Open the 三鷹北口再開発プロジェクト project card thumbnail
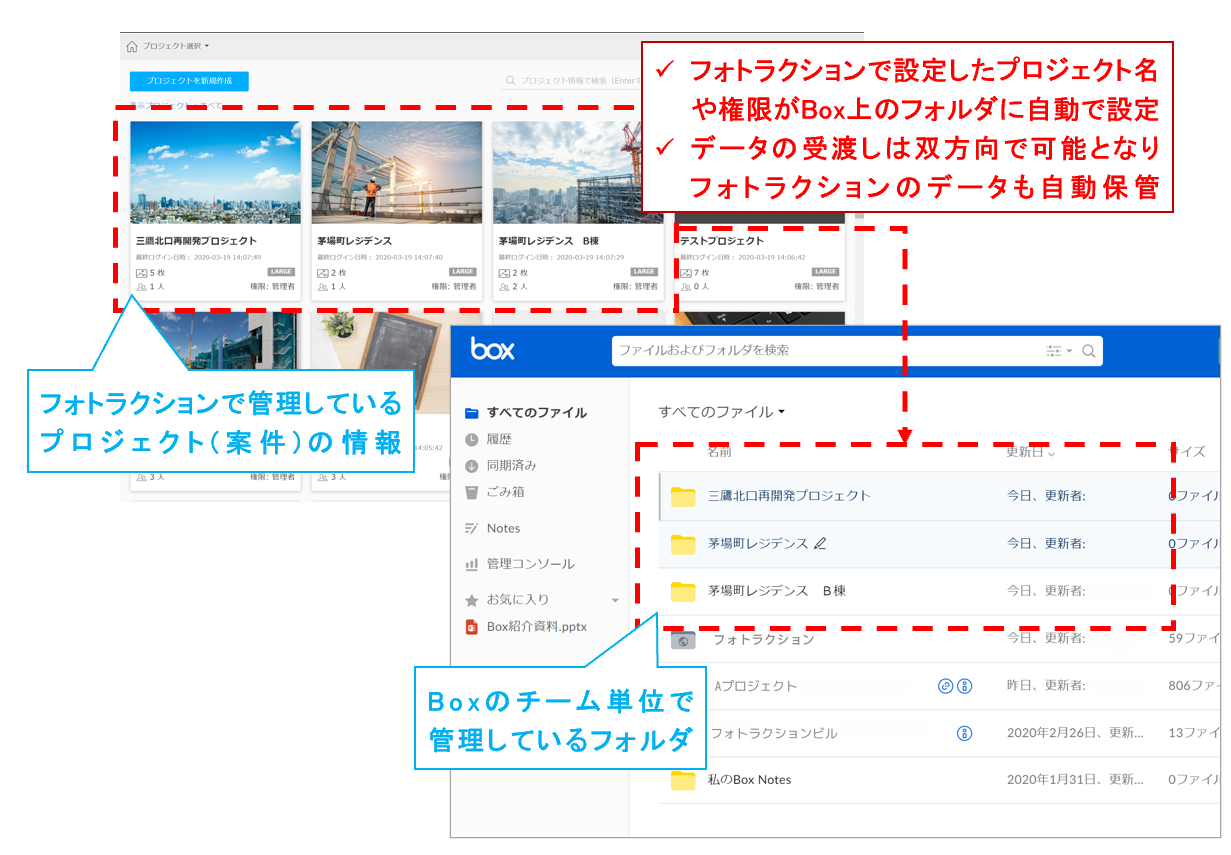Image resolution: width=1231 pixels, height=855 pixels. click(x=215, y=172)
